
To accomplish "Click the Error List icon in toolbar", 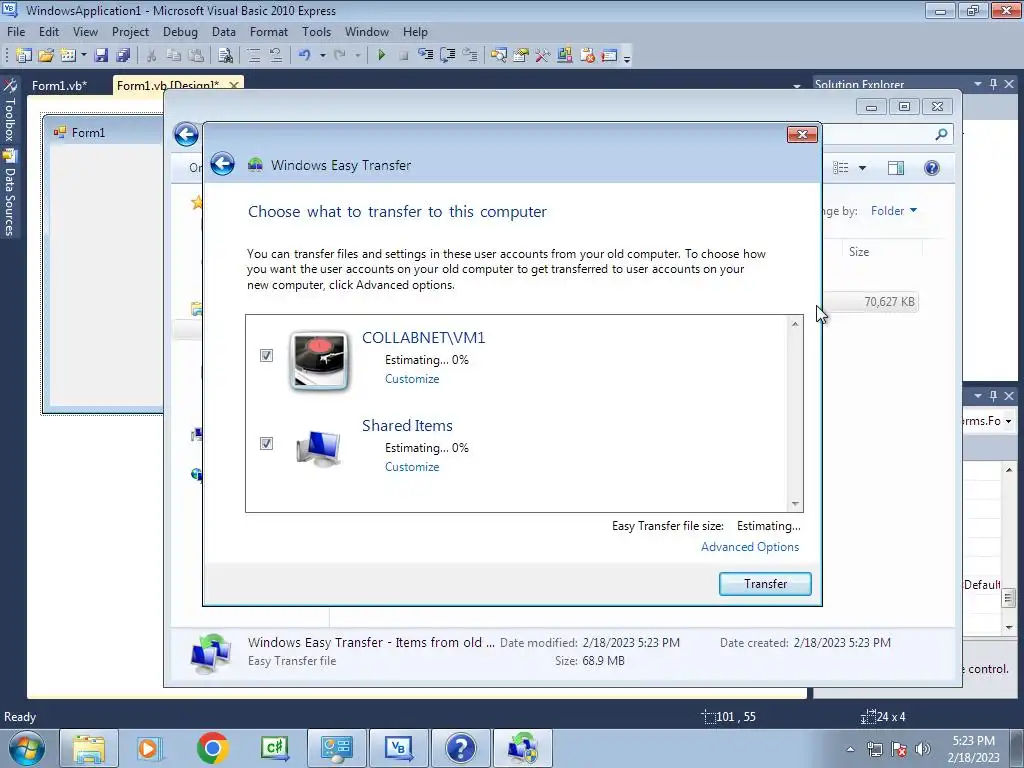I will pyautogui.click(x=587, y=56).
